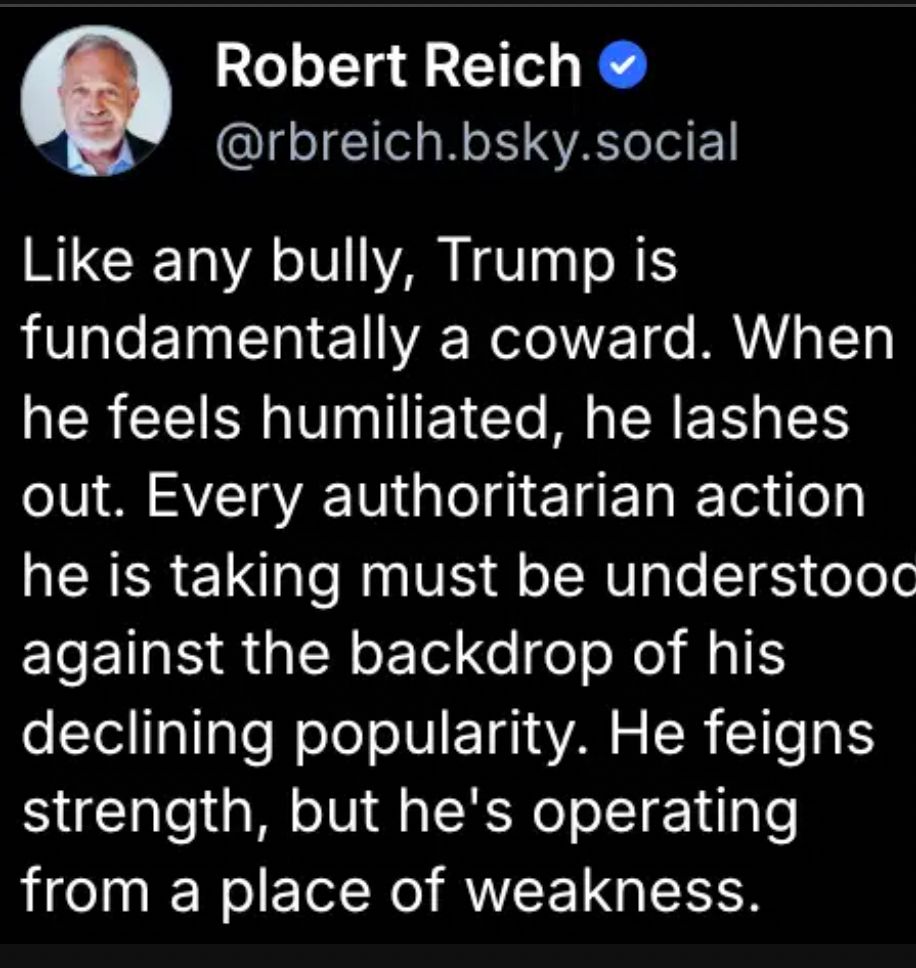
Task: Select the word "authoritarian" in post text
Action: (x=499, y=497)
